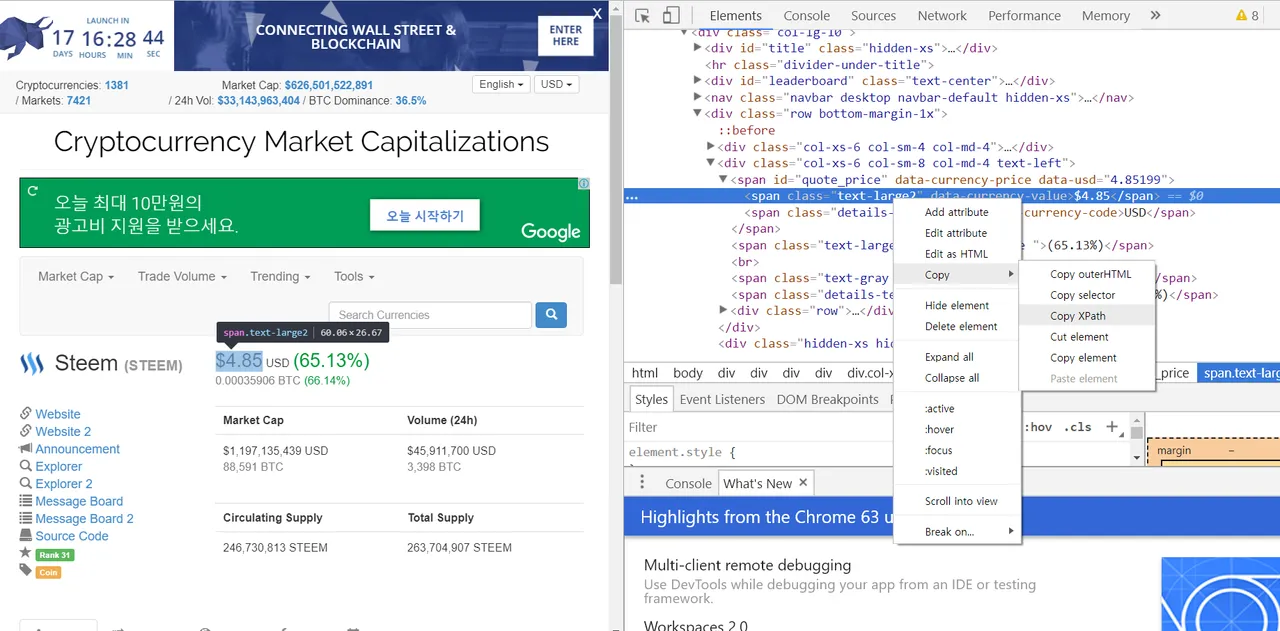Switch to the Memory tab
Screen dimensions: 1280x631
click(1105, 15)
